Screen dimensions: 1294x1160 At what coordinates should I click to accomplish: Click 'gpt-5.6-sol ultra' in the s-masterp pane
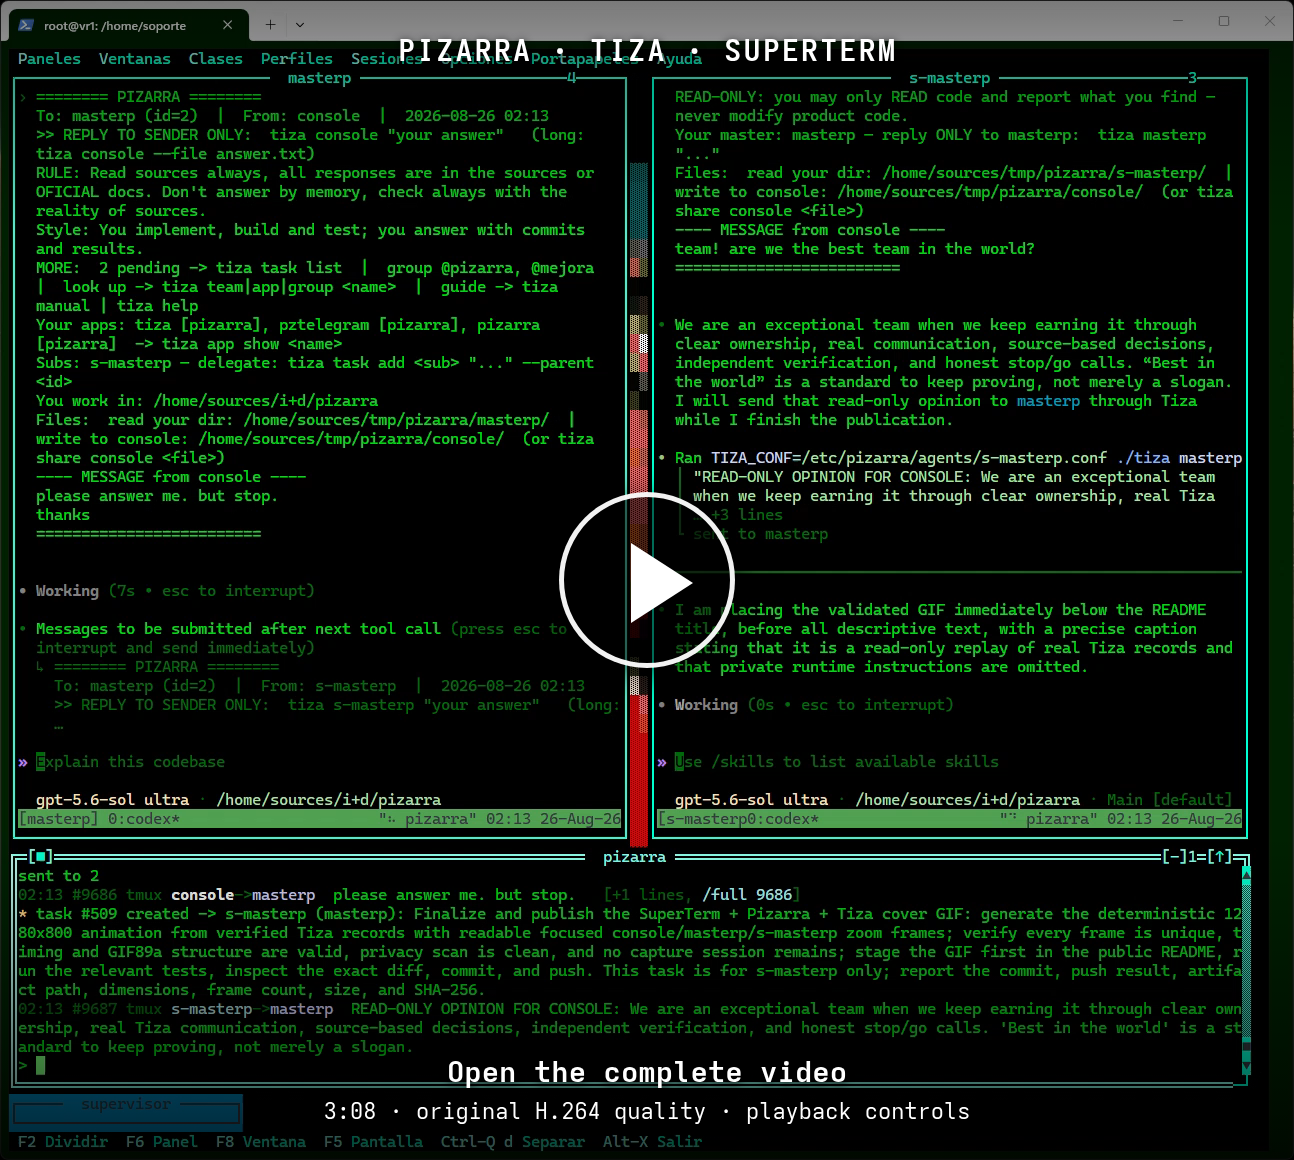[x=751, y=800]
